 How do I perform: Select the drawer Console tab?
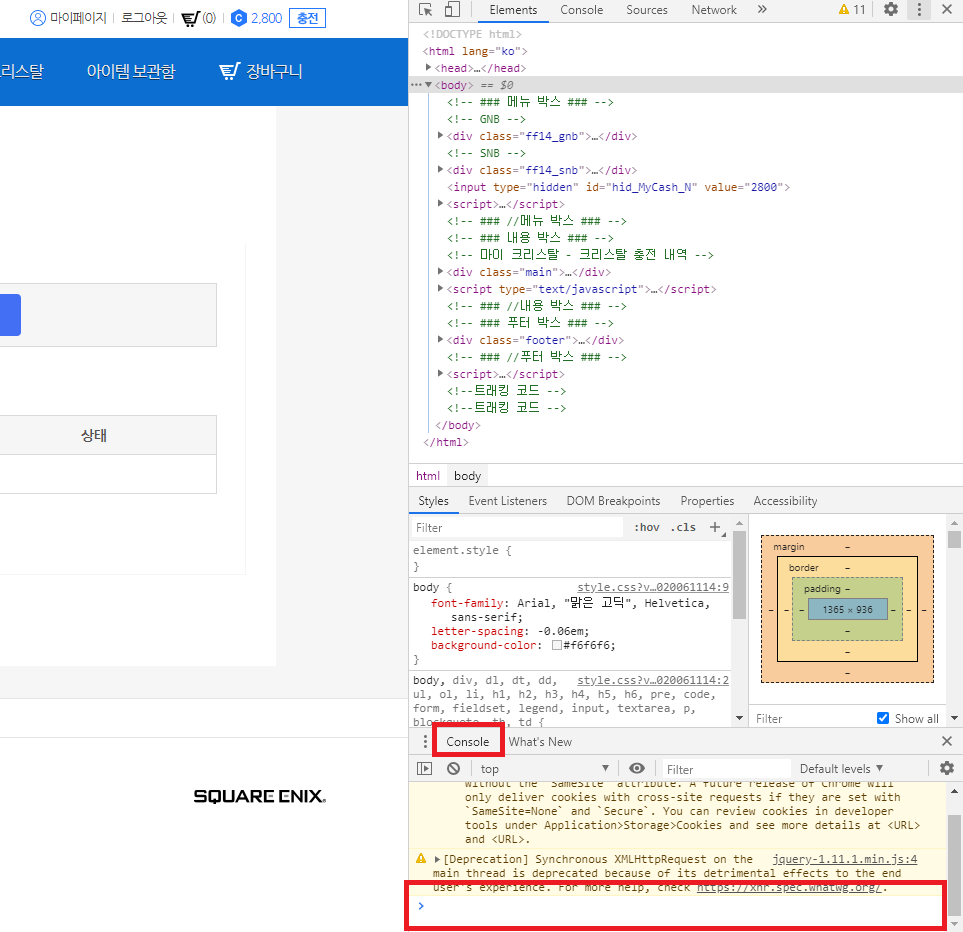tap(468, 742)
